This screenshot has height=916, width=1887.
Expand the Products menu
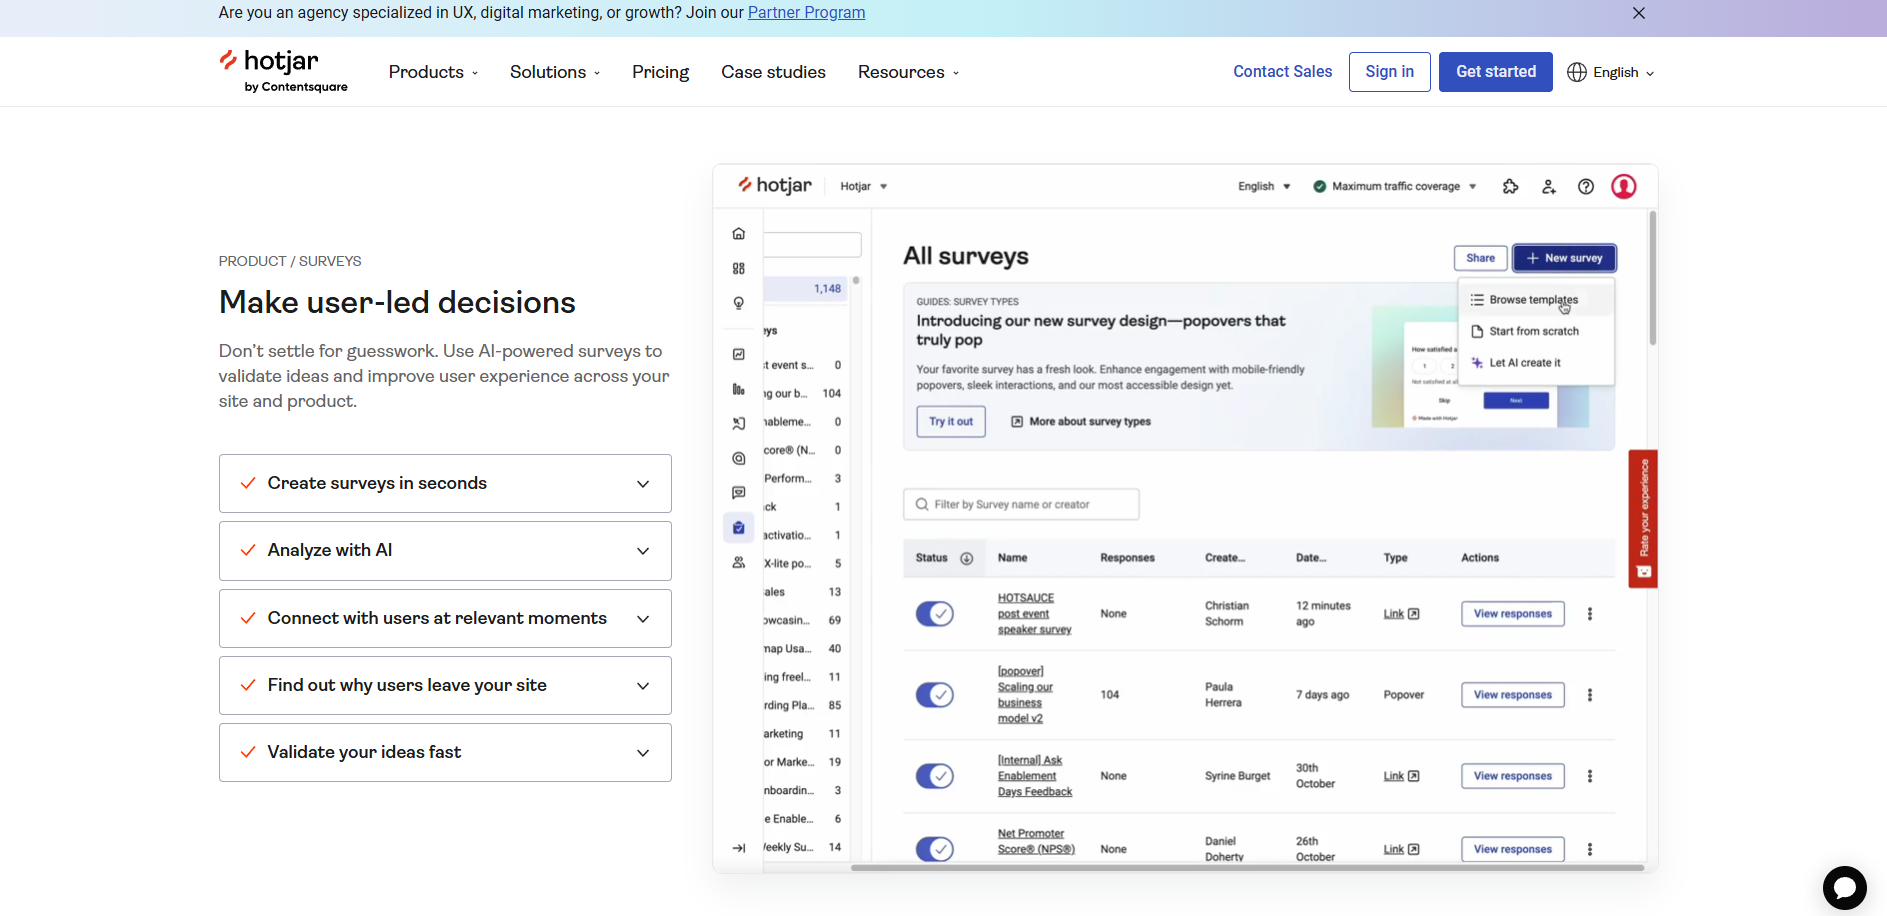click(x=433, y=72)
